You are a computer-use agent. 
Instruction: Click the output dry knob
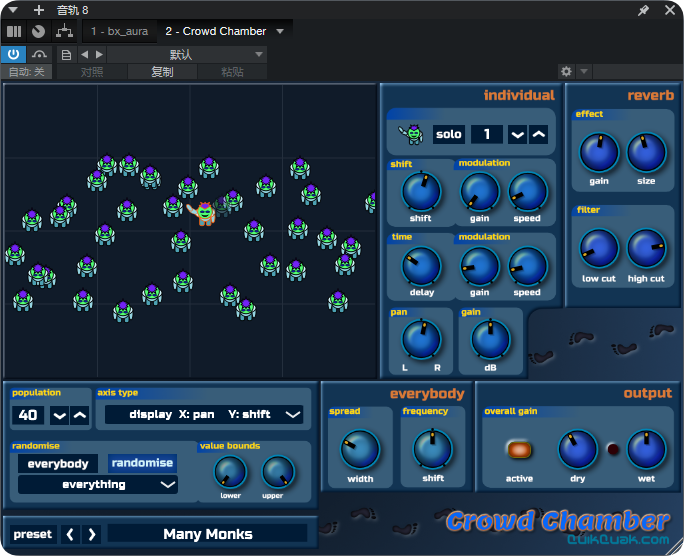578,450
